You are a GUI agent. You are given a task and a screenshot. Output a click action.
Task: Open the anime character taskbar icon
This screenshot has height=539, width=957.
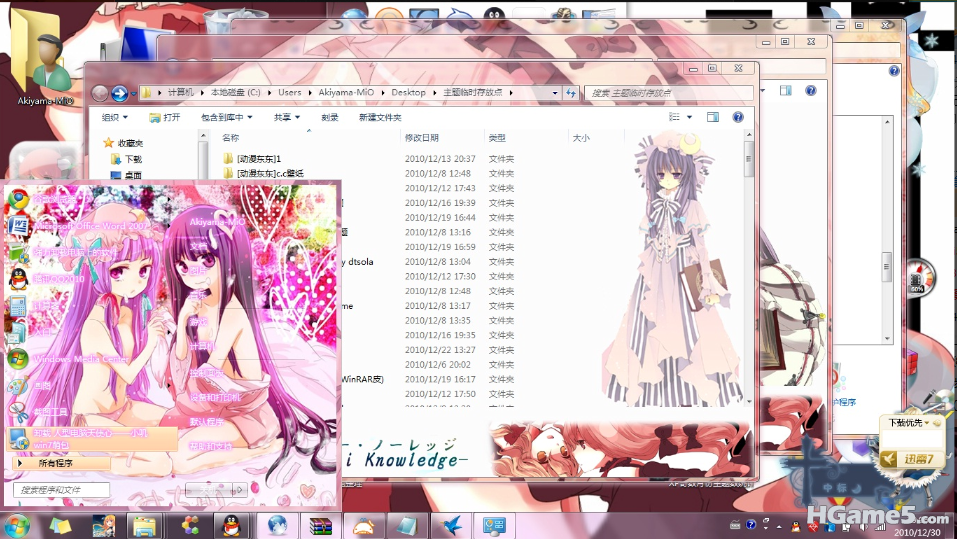click(104, 526)
